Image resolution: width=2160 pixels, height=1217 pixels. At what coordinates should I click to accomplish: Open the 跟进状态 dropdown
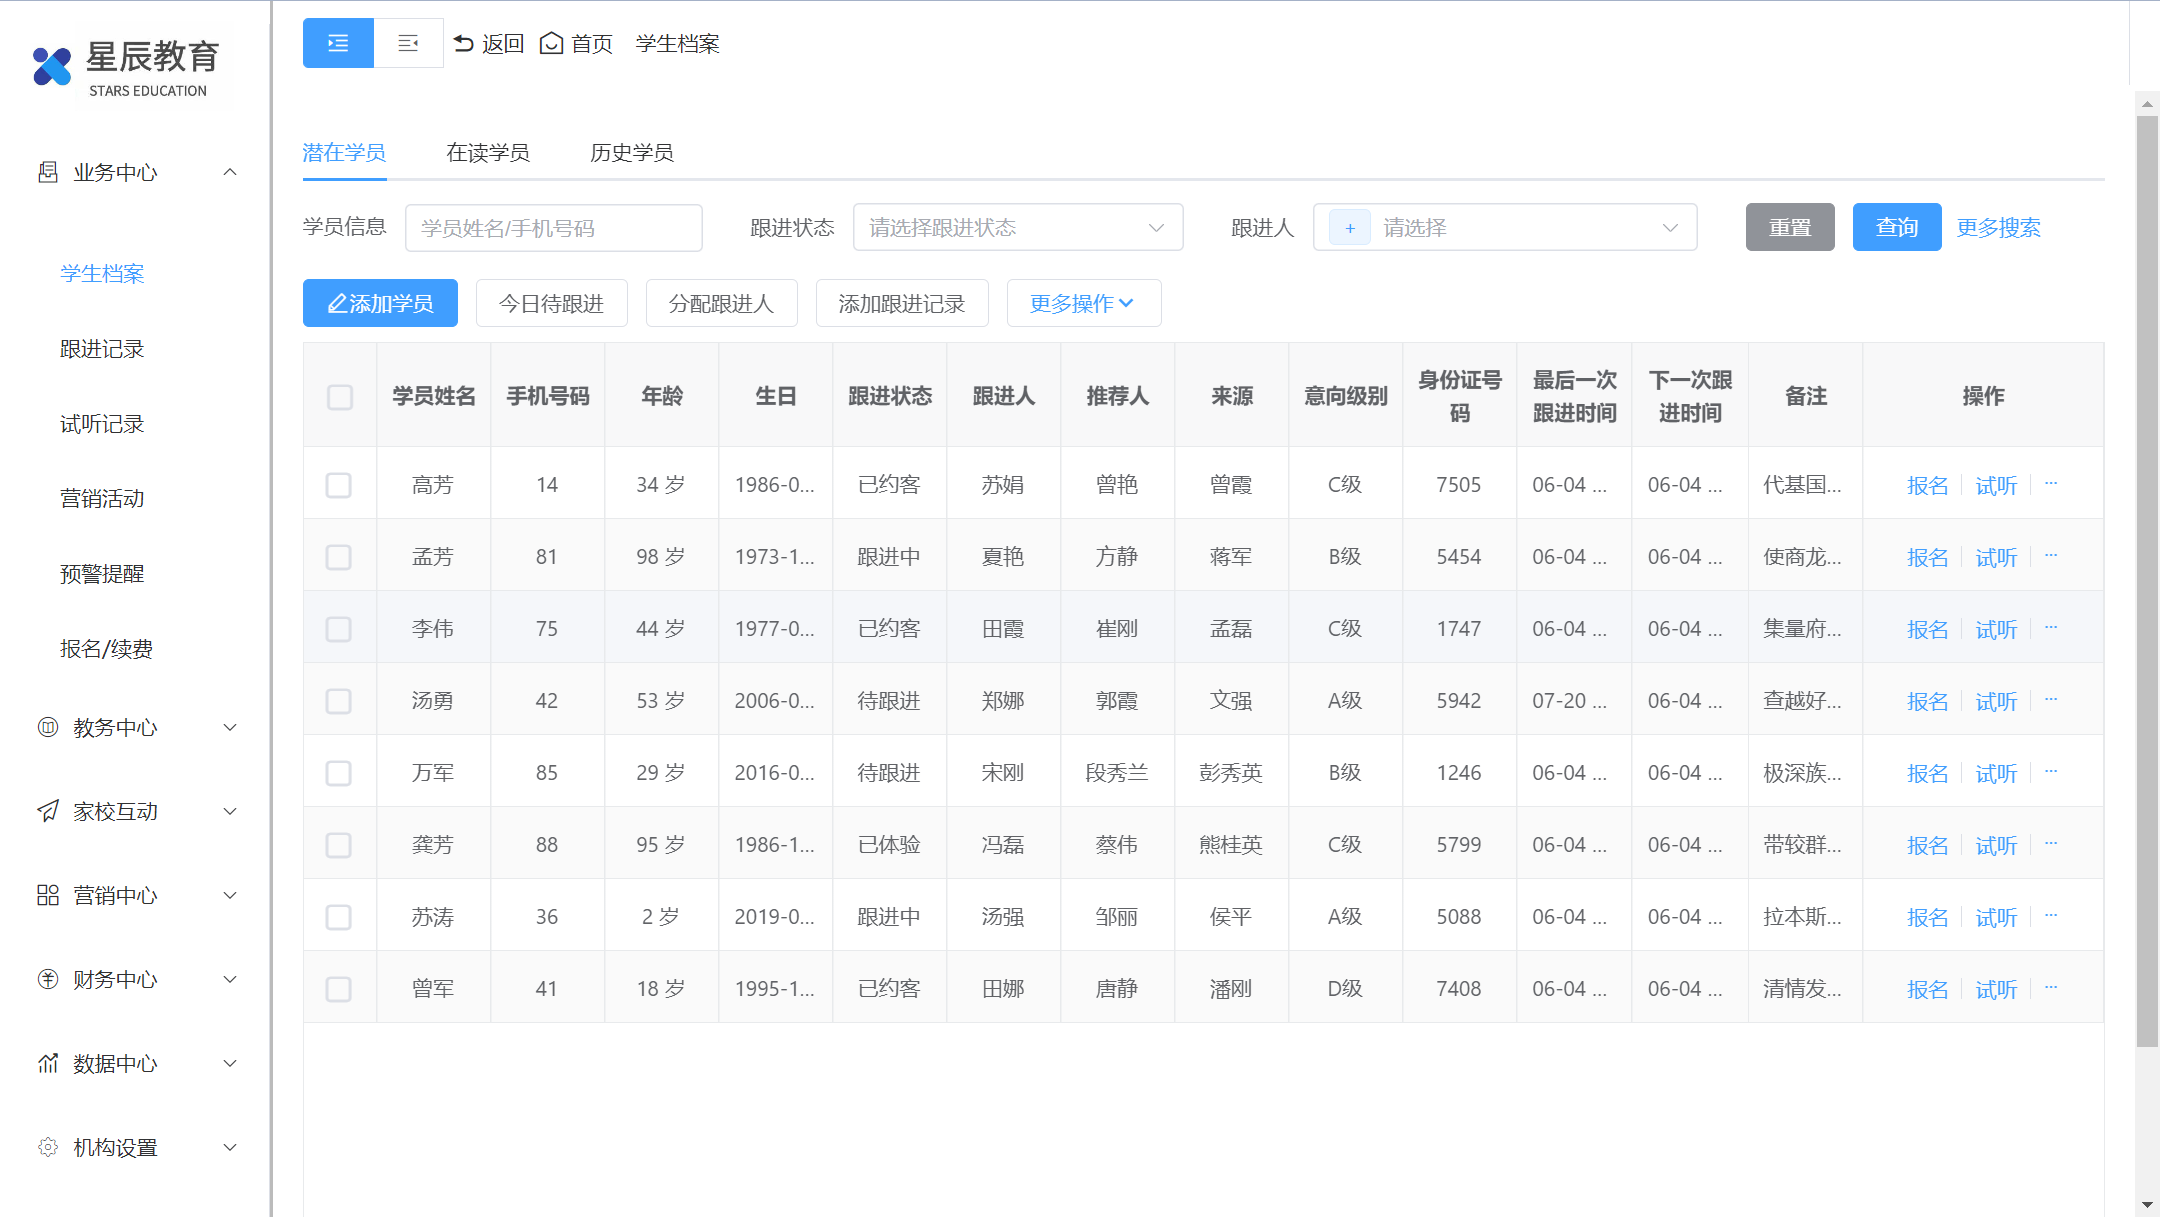click(1018, 228)
